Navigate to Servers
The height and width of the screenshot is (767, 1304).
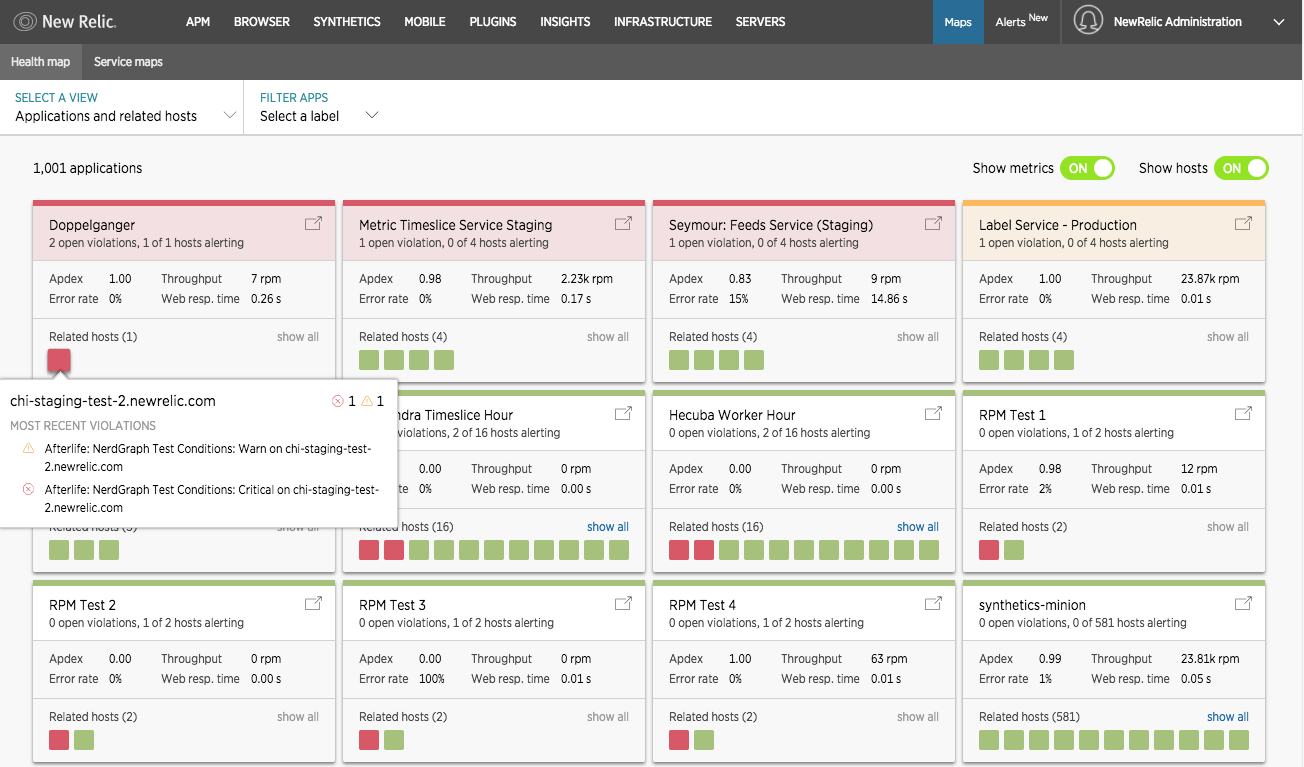point(760,21)
